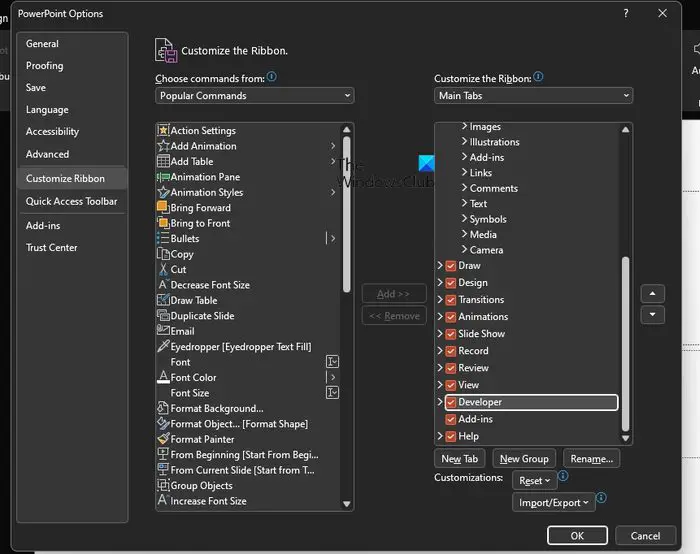The image size is (700, 554).
Task: Click the Bring Forward icon
Action: (162, 207)
